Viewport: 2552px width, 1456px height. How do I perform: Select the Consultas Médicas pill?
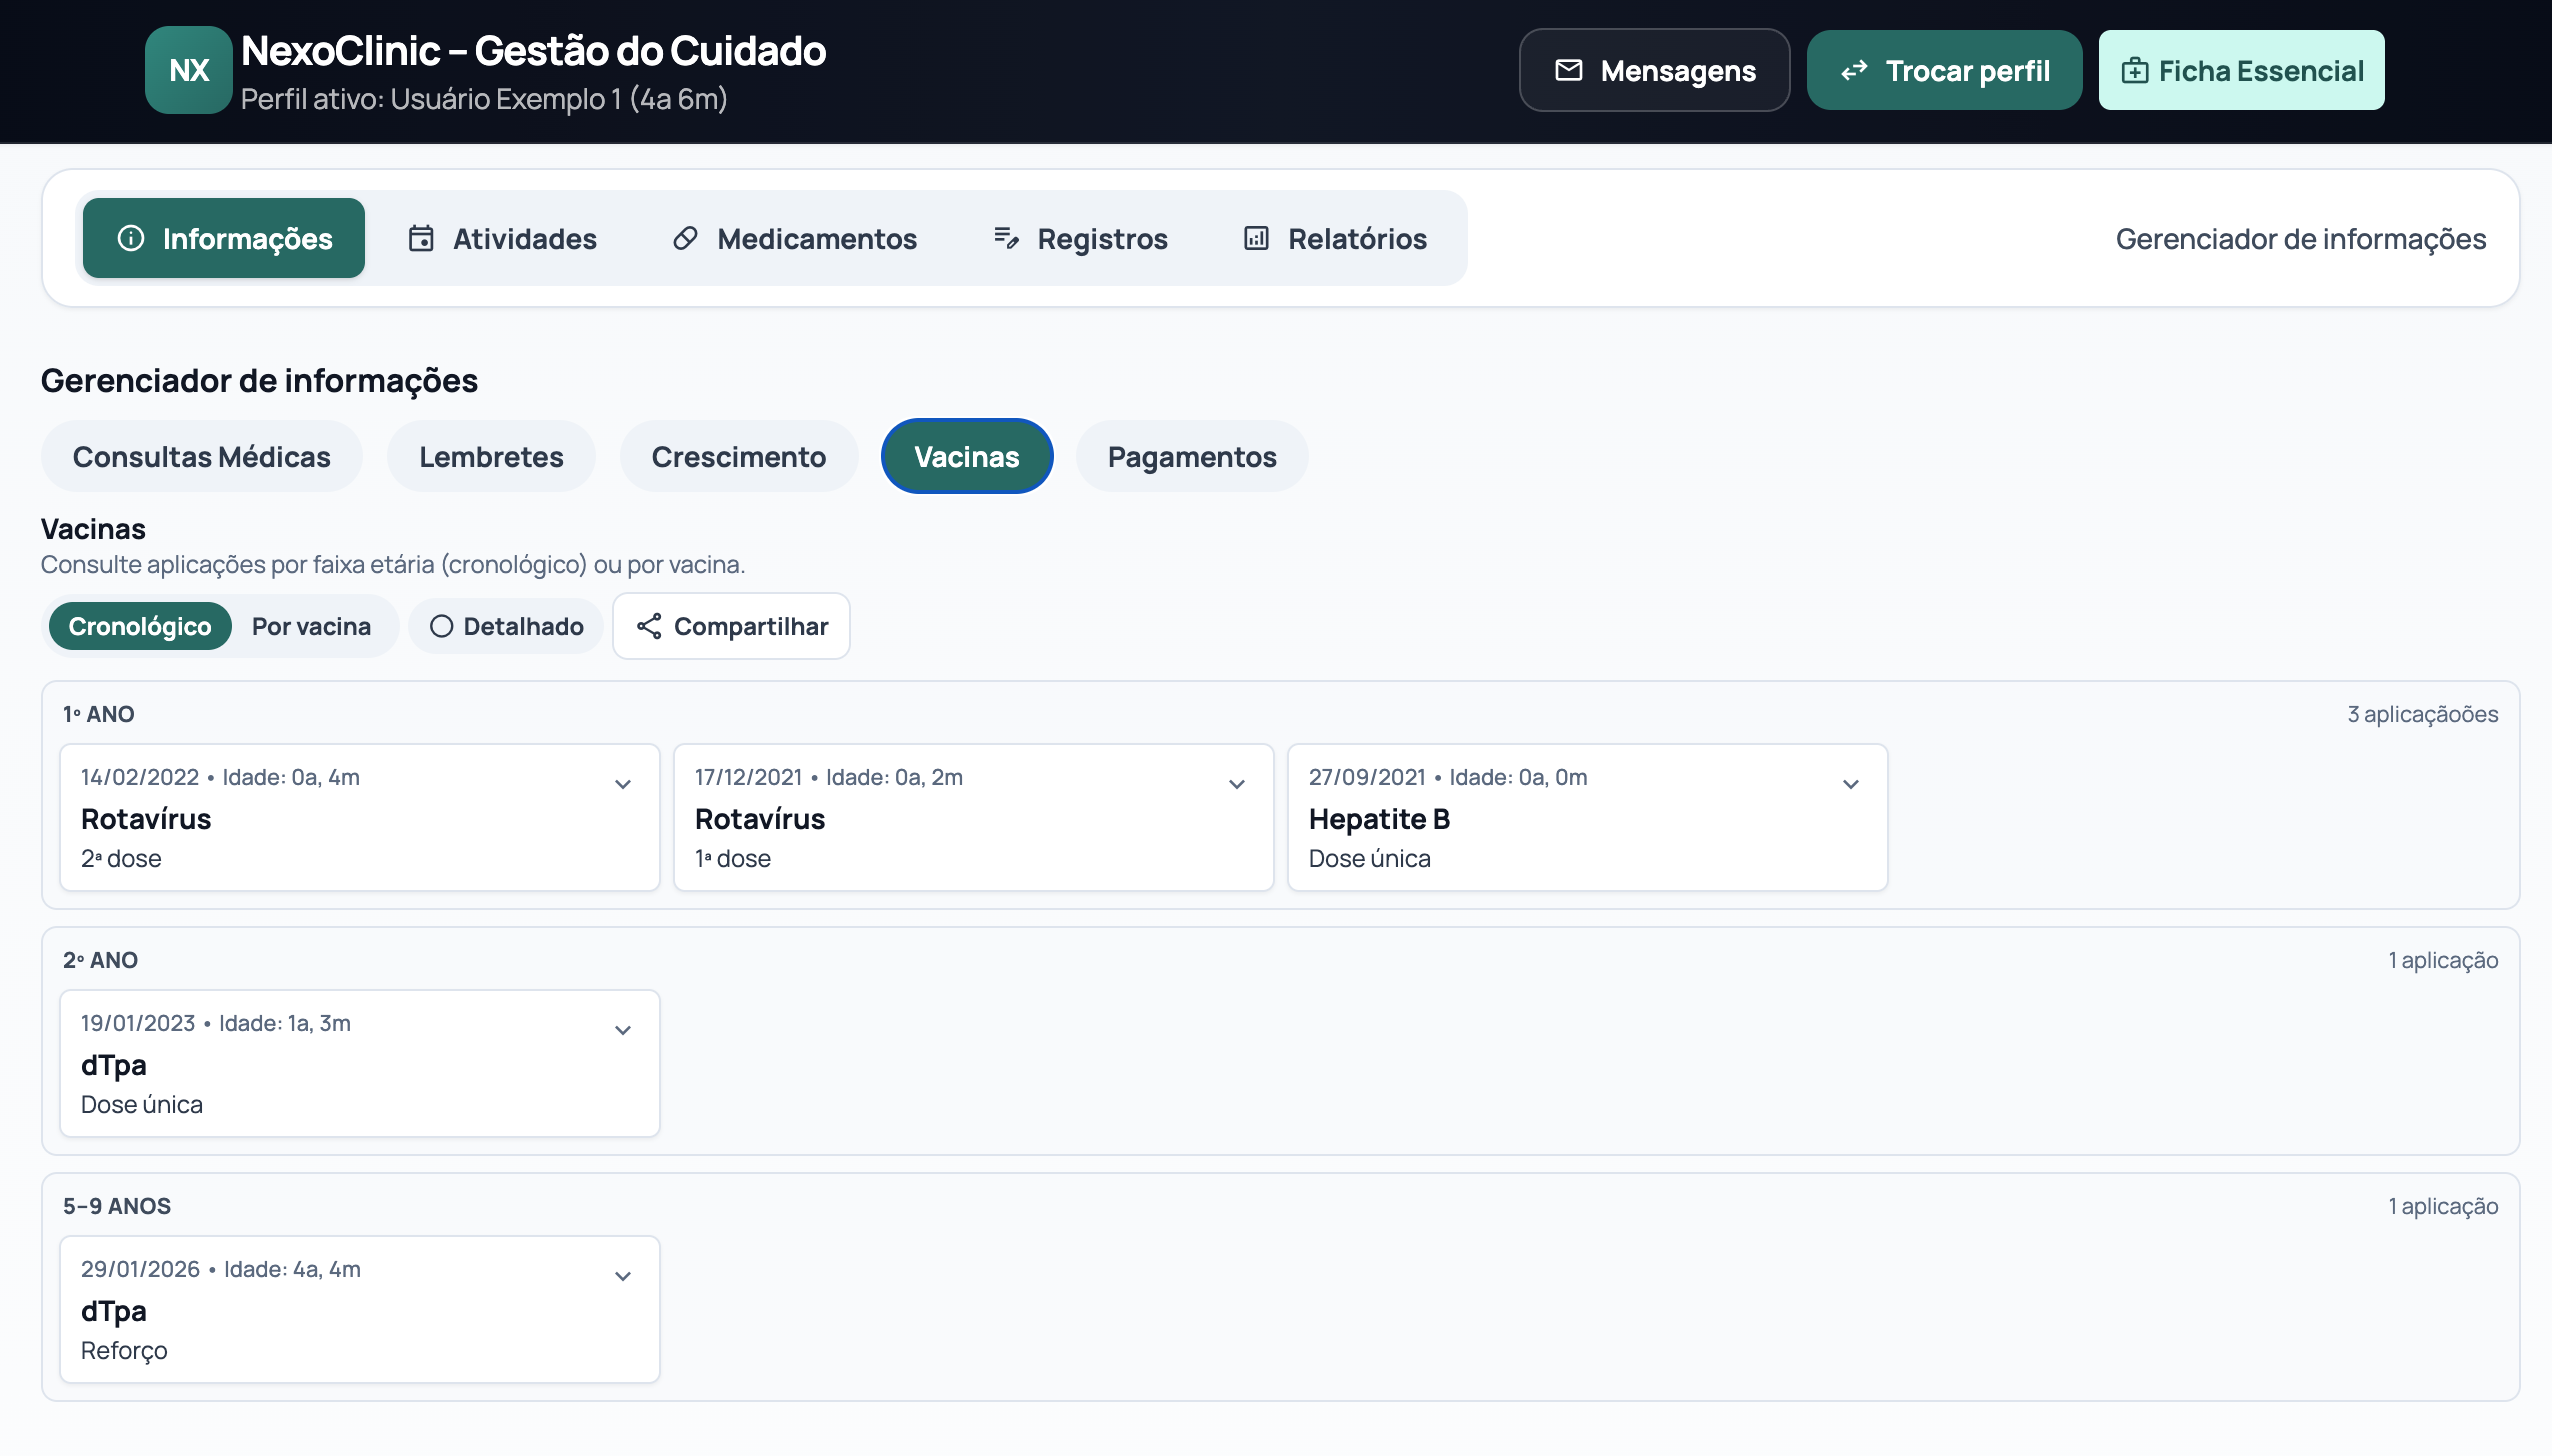click(202, 456)
